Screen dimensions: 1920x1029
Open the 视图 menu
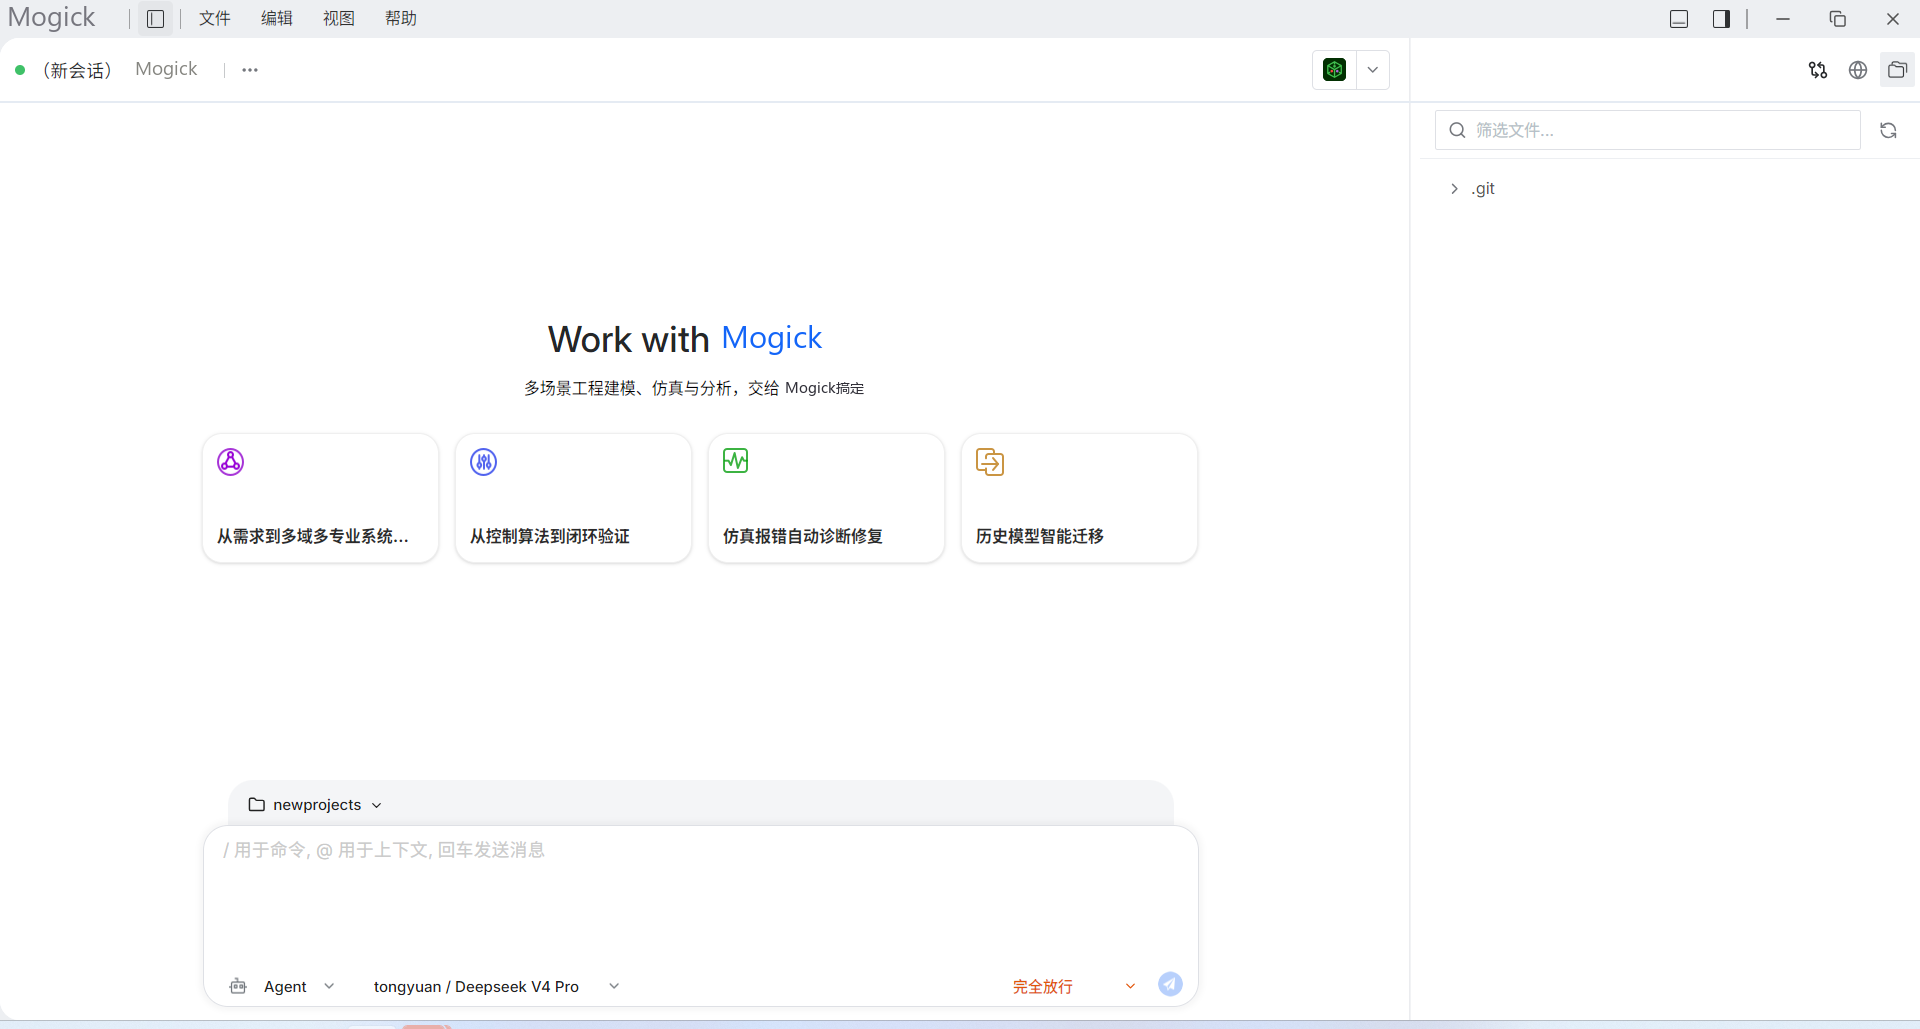coord(339,19)
